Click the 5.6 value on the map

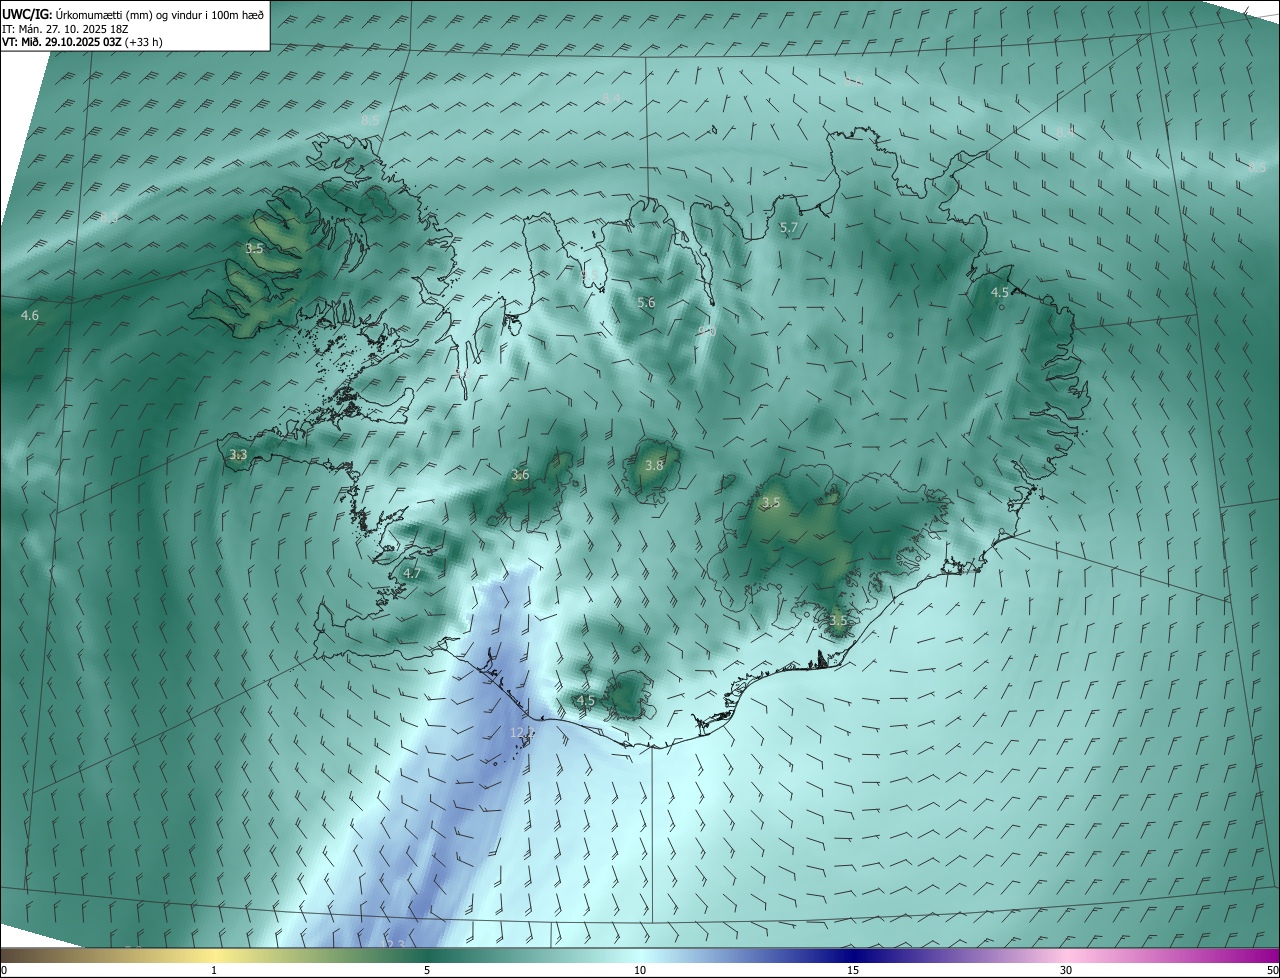pyautogui.click(x=646, y=303)
